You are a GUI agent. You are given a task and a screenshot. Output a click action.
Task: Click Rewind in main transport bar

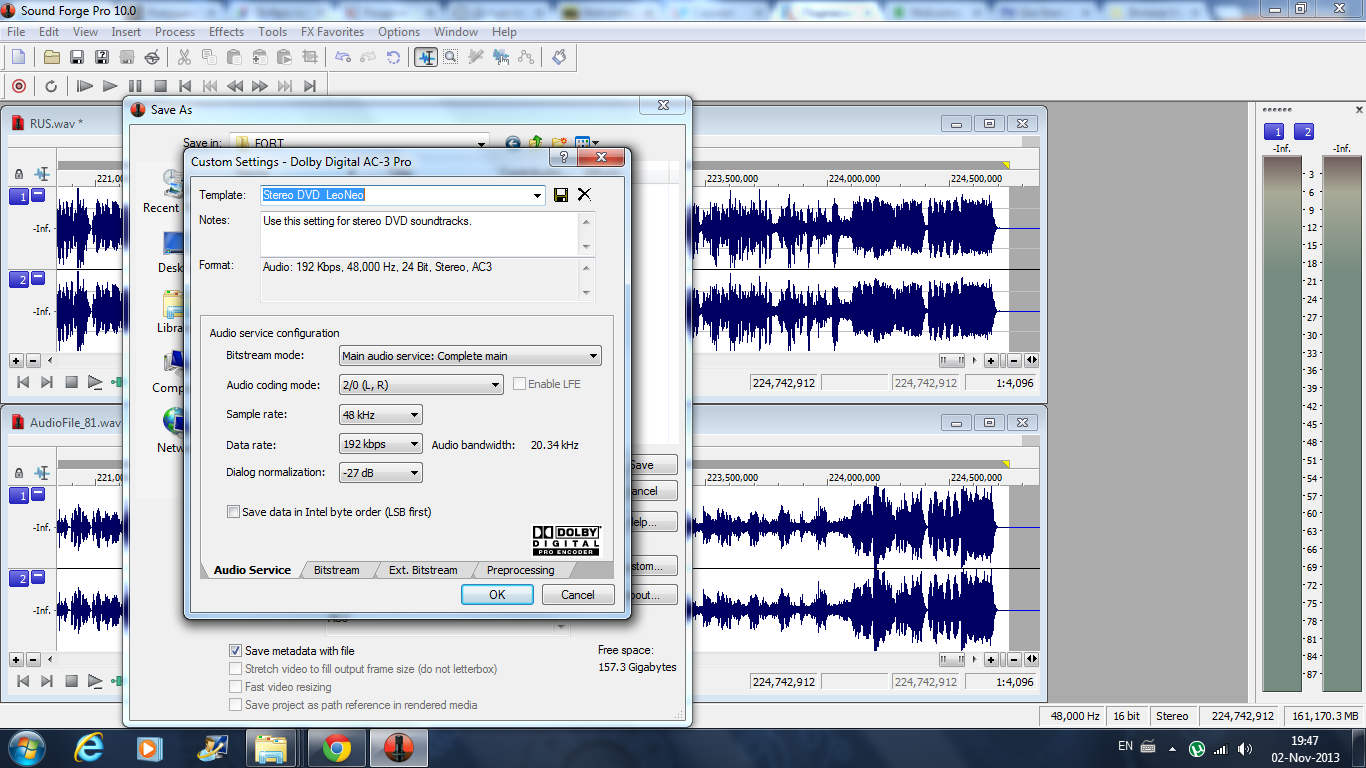235,86
